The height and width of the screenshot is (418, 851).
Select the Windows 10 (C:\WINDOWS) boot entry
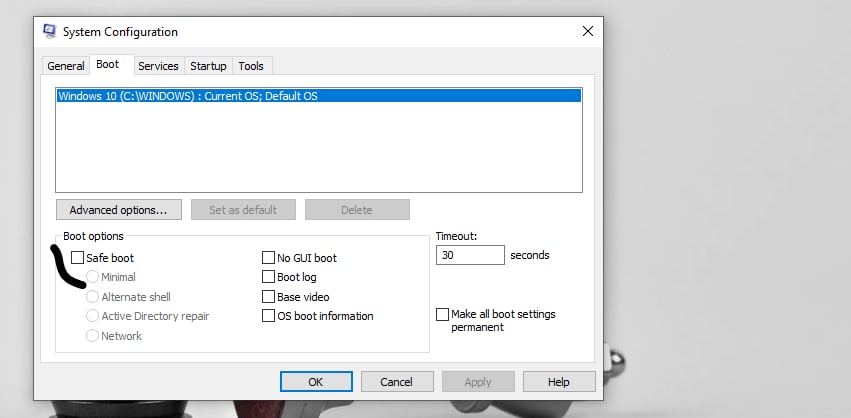click(319, 96)
